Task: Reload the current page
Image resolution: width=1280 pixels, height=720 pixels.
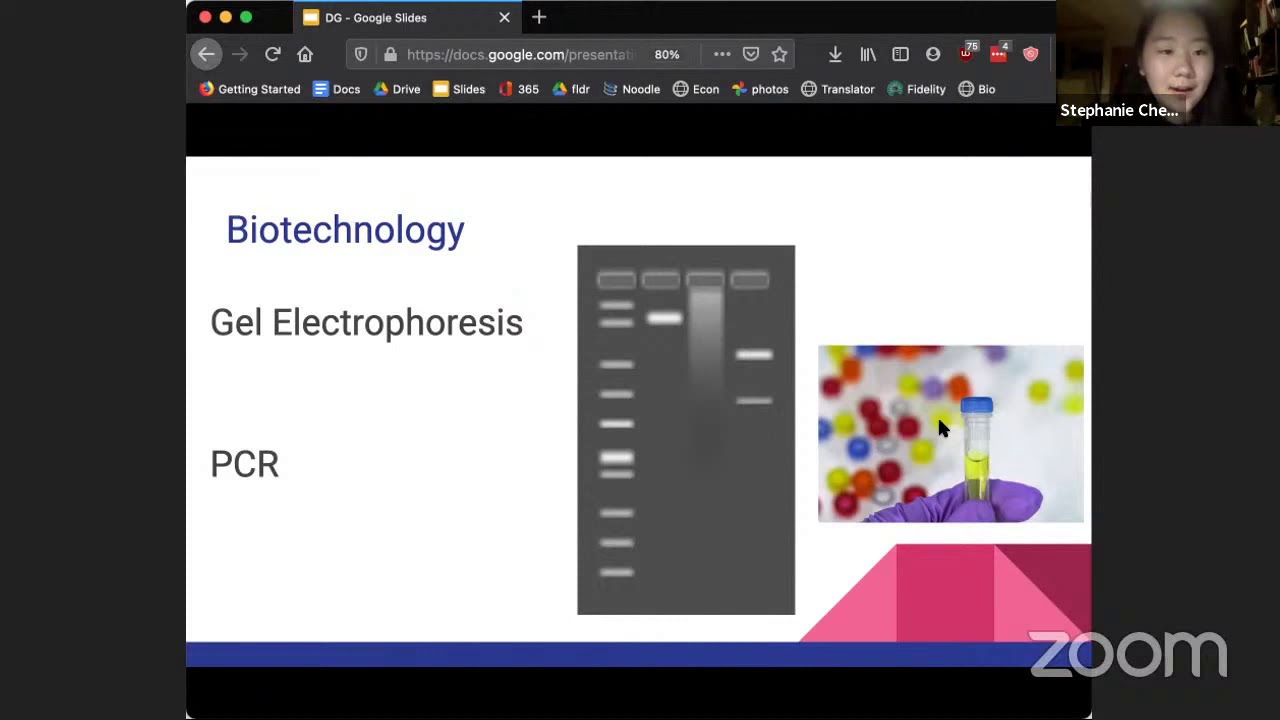Action: [272, 54]
